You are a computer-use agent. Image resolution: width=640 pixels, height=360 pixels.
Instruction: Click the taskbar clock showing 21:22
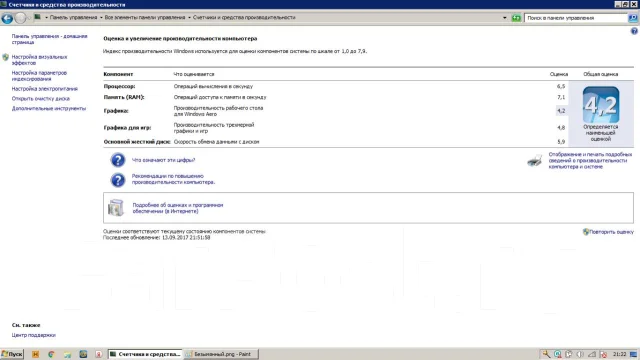tap(619, 354)
